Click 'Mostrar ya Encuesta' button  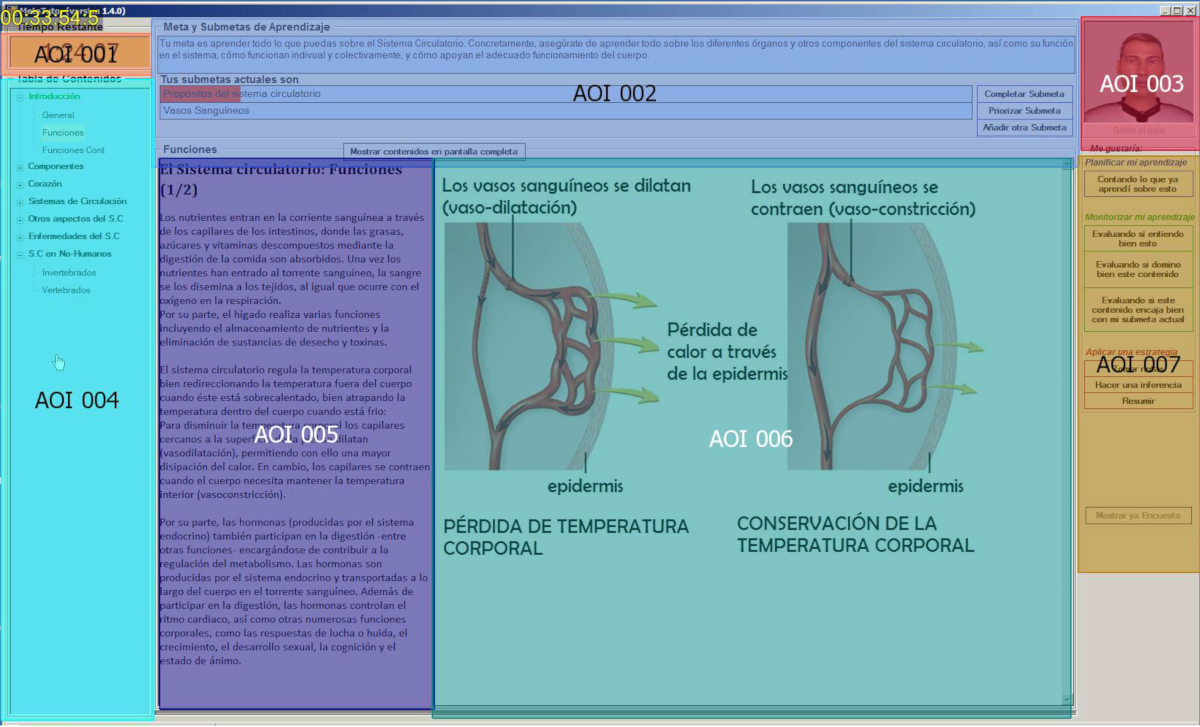[x=1138, y=516]
